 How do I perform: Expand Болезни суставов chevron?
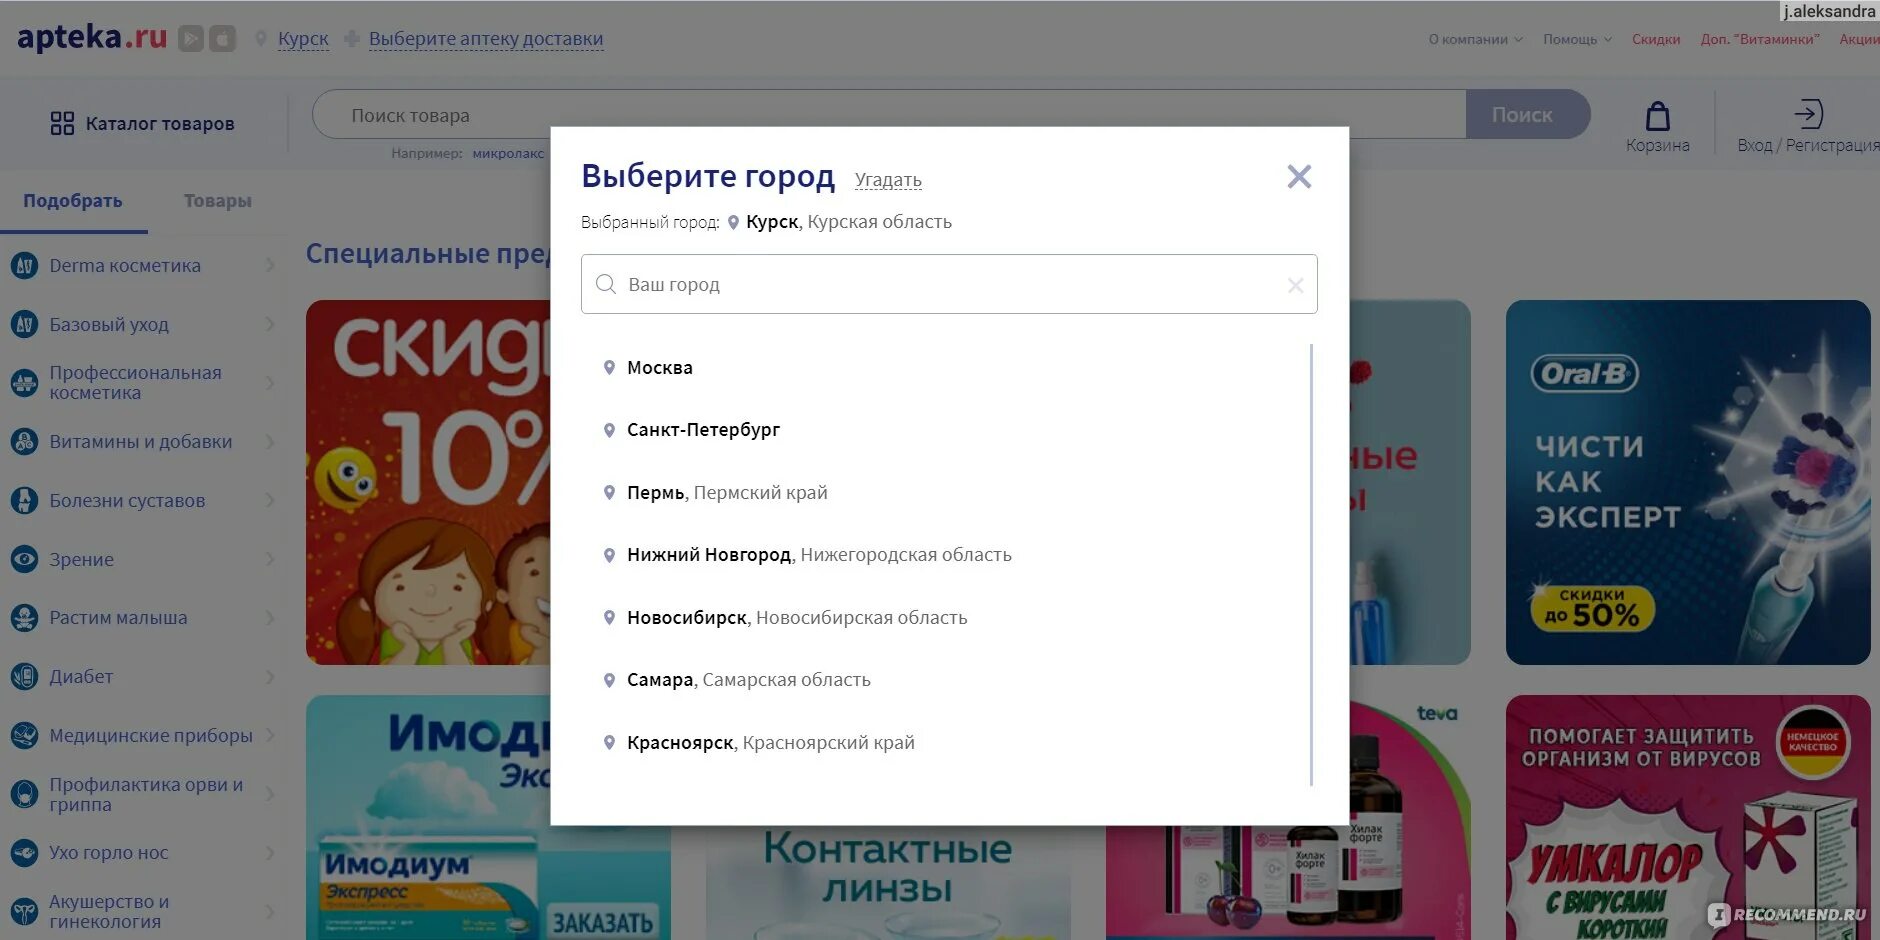tap(270, 500)
